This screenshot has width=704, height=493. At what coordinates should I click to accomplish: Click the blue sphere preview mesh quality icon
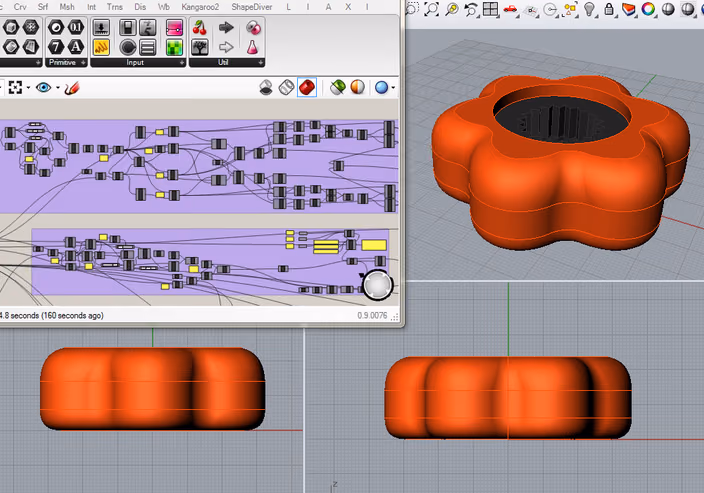point(382,88)
